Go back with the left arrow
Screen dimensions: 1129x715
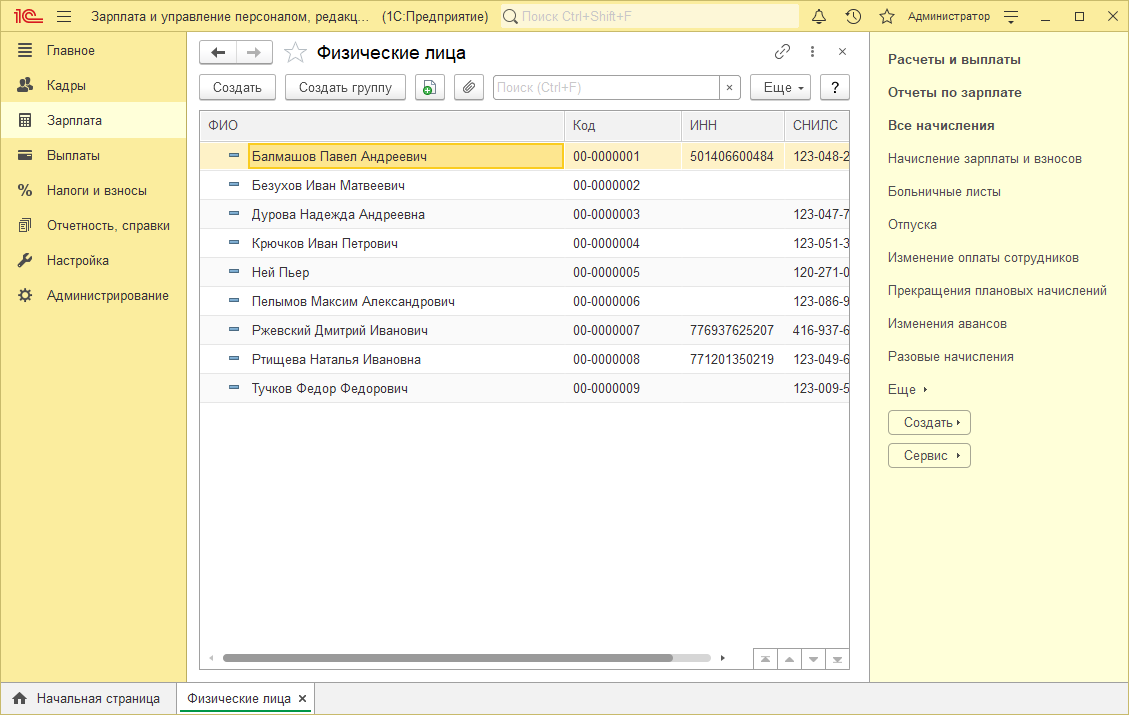point(218,53)
